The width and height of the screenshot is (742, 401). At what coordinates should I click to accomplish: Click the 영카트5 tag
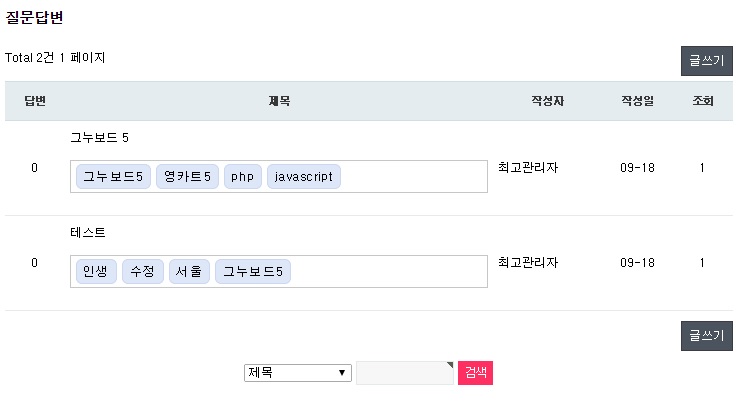click(188, 177)
